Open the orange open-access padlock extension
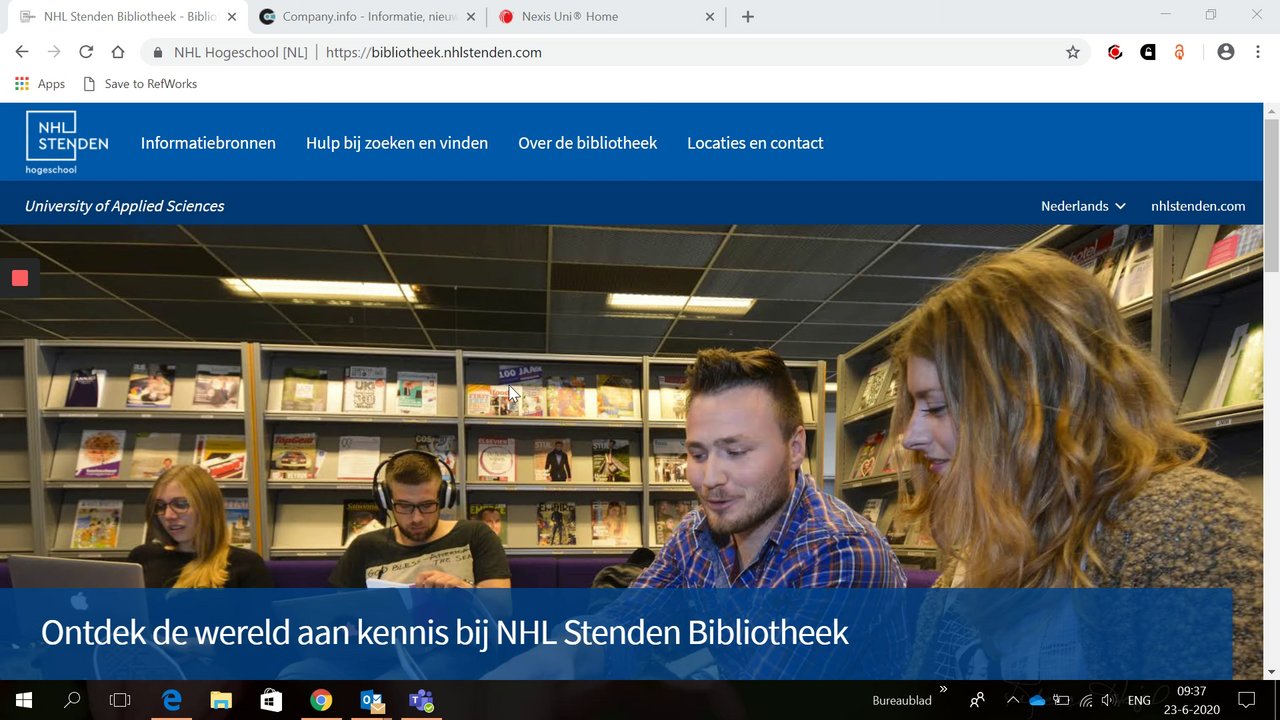 click(x=1179, y=52)
